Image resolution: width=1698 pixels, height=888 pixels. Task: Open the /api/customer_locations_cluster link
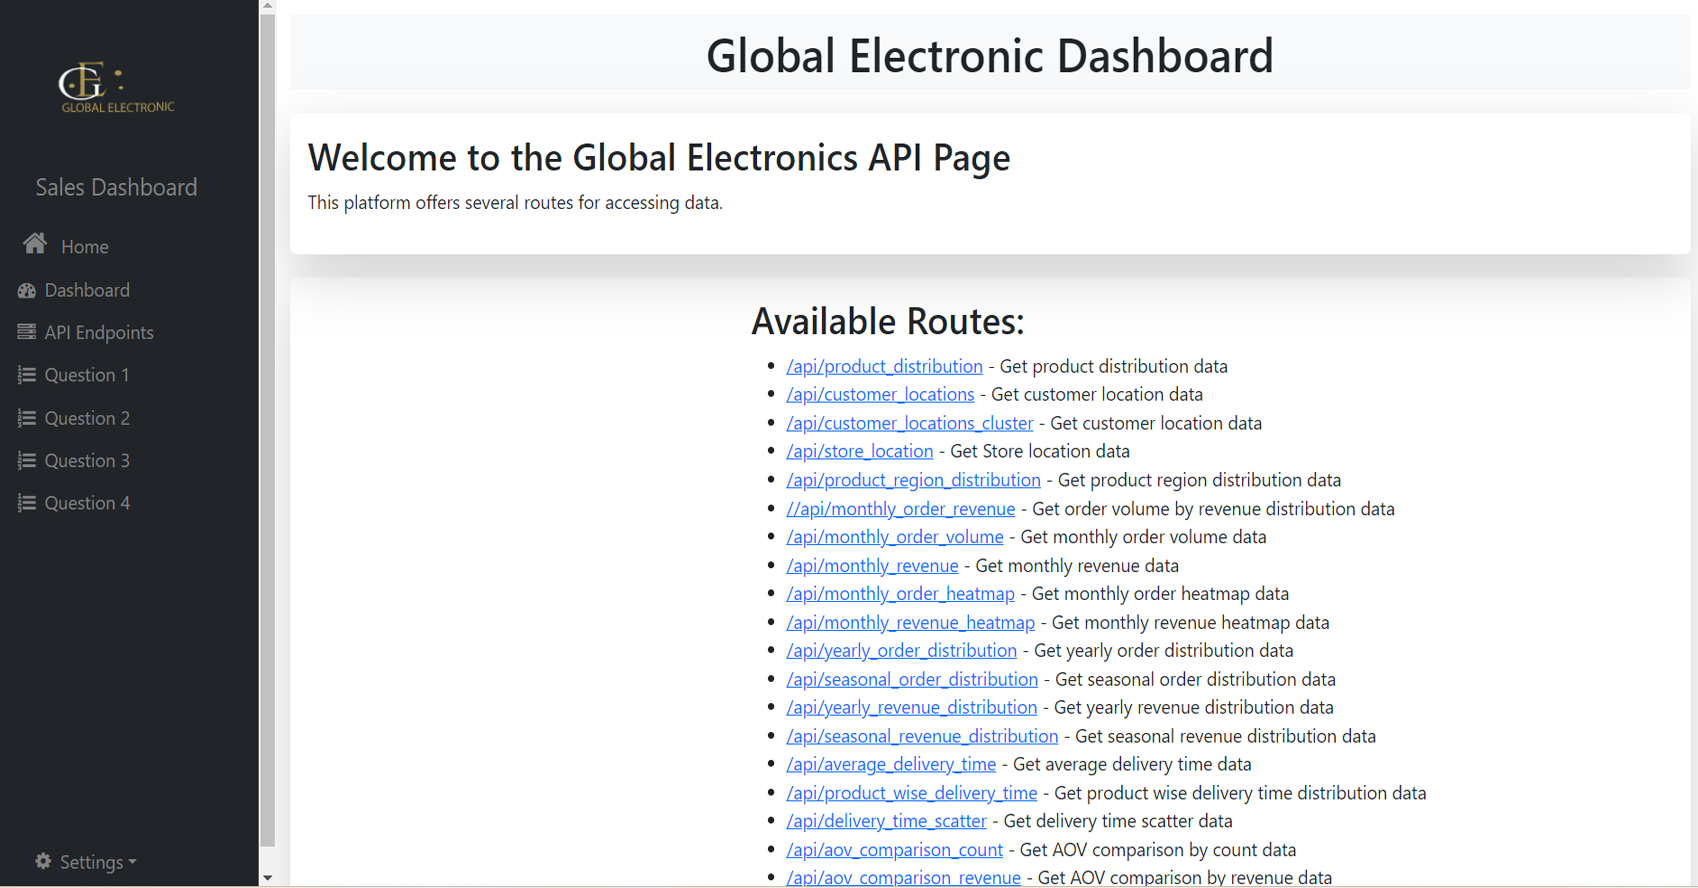(x=909, y=424)
